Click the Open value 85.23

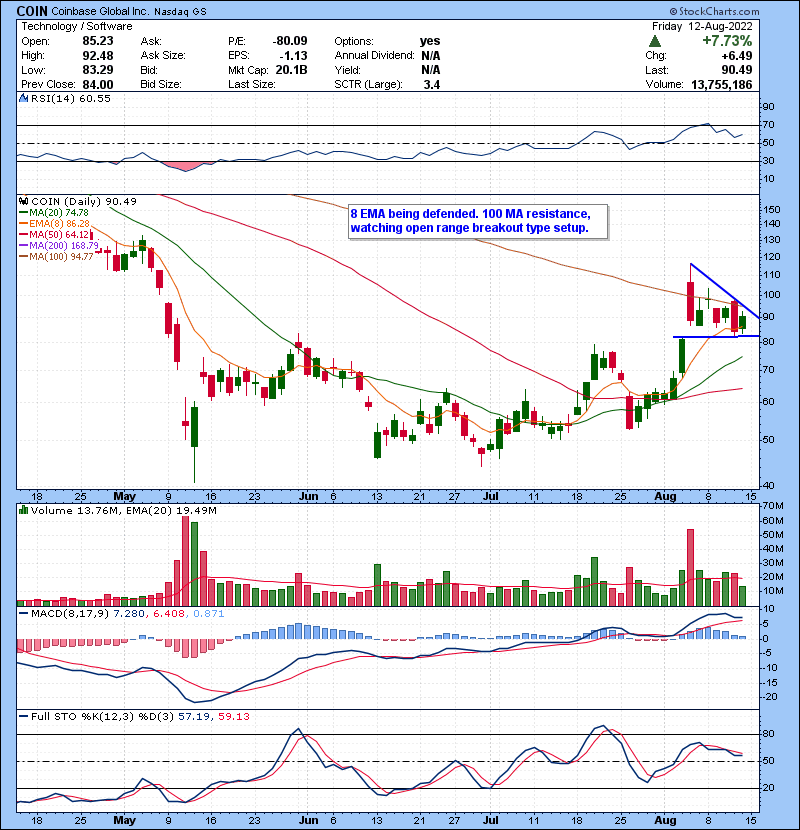click(x=97, y=41)
